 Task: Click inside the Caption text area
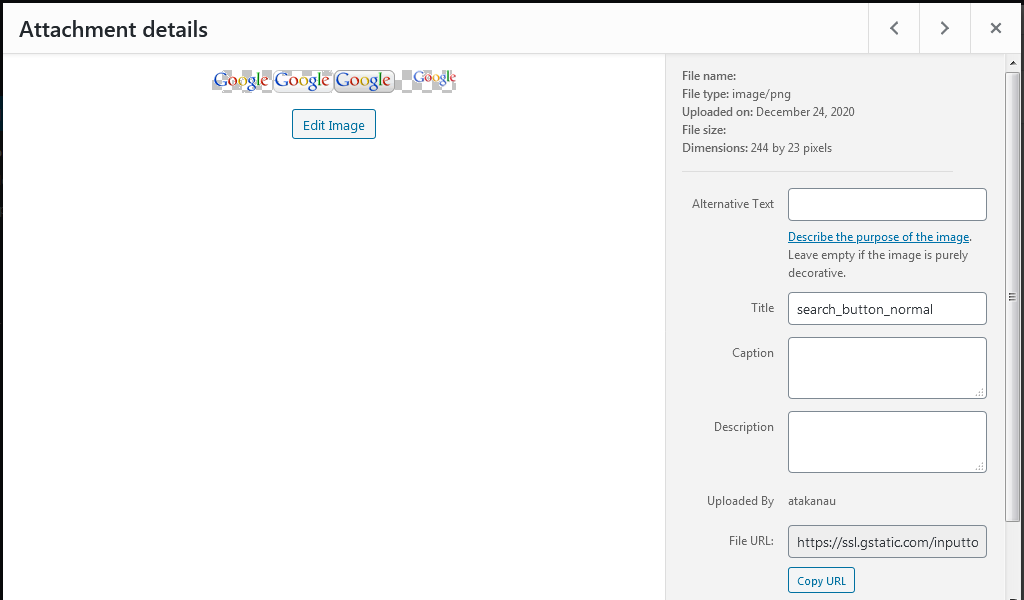click(x=887, y=367)
